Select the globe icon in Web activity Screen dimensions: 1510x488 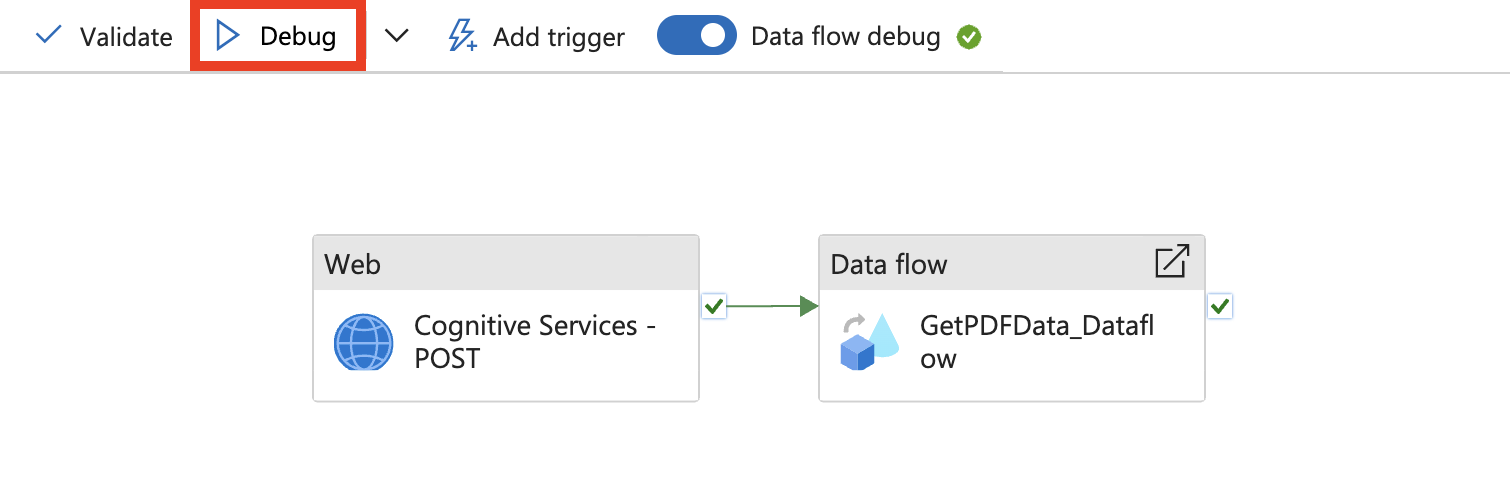363,343
